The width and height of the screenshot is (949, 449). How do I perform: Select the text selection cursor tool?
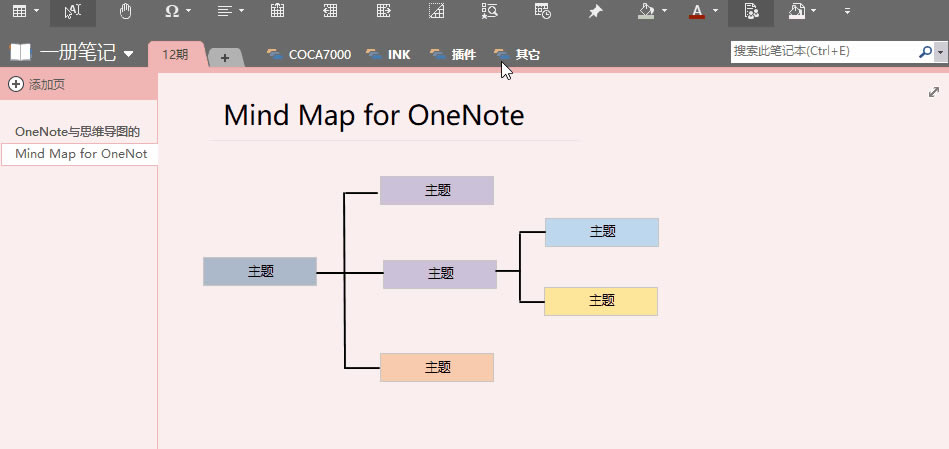pyautogui.click(x=73, y=11)
